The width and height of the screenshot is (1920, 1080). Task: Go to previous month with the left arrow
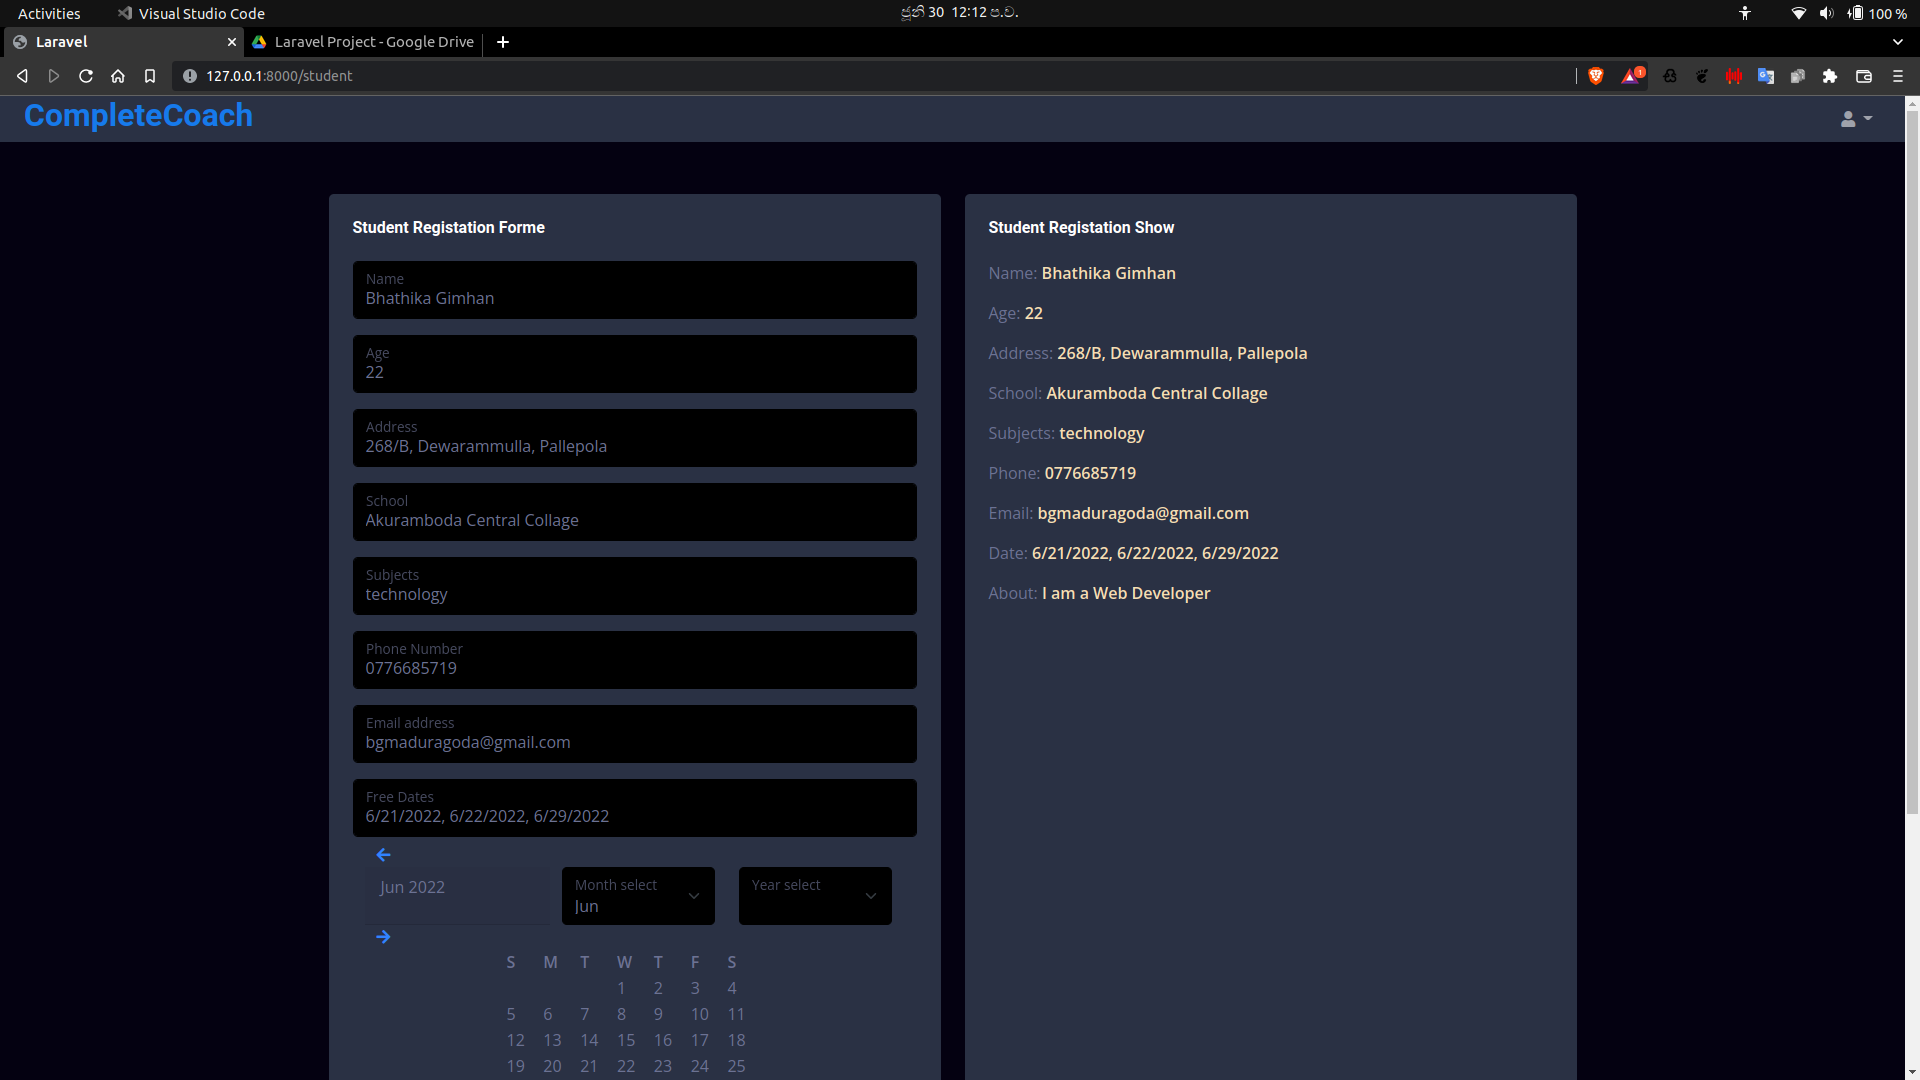coord(384,854)
